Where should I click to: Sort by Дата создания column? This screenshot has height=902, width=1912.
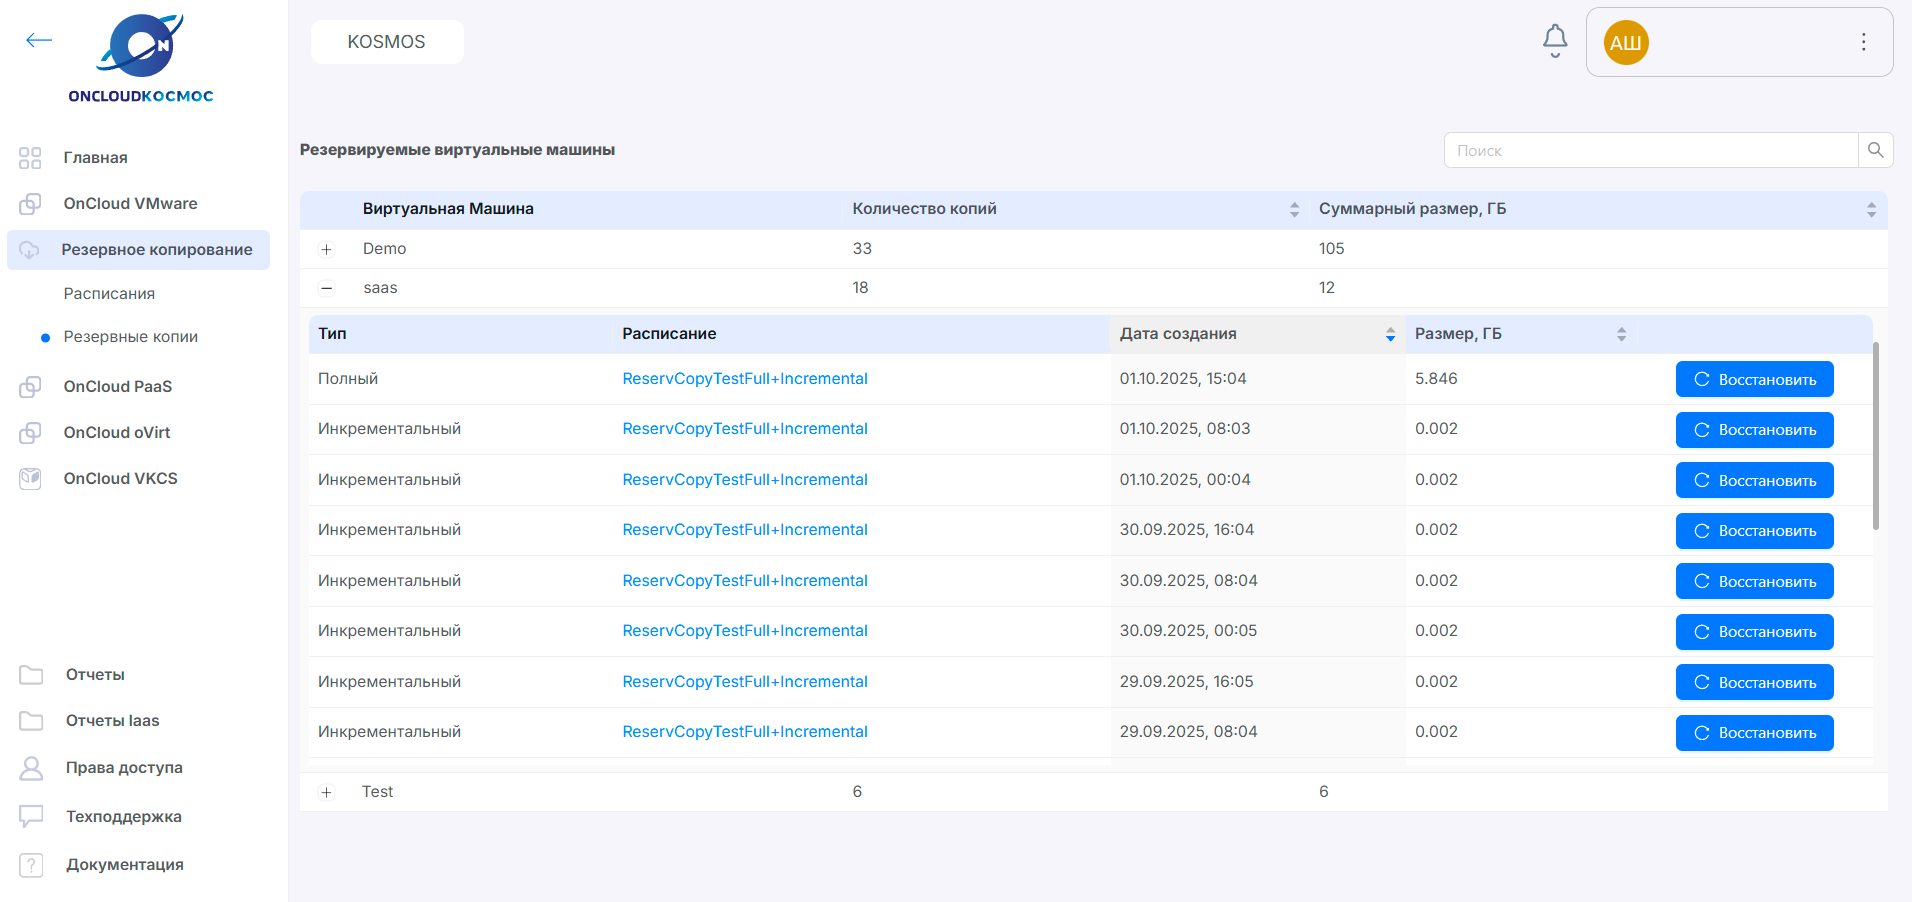[1390, 334]
